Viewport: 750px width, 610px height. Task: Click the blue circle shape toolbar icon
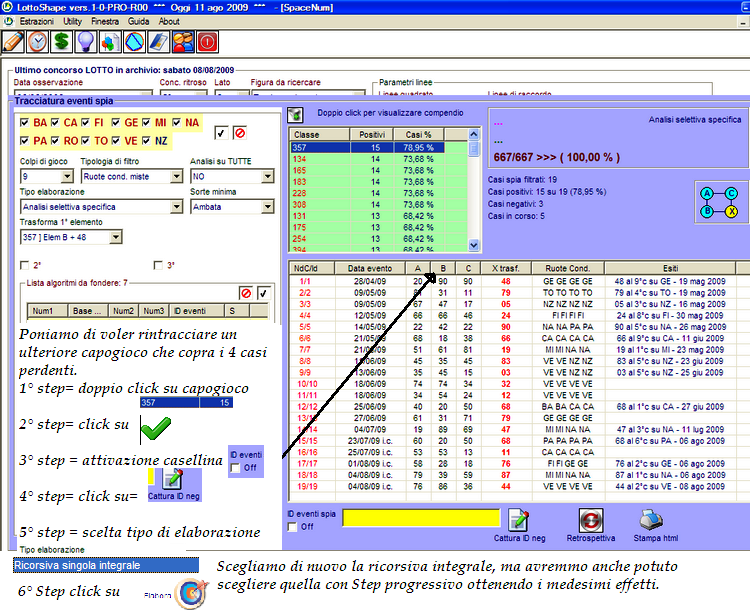click(134, 42)
